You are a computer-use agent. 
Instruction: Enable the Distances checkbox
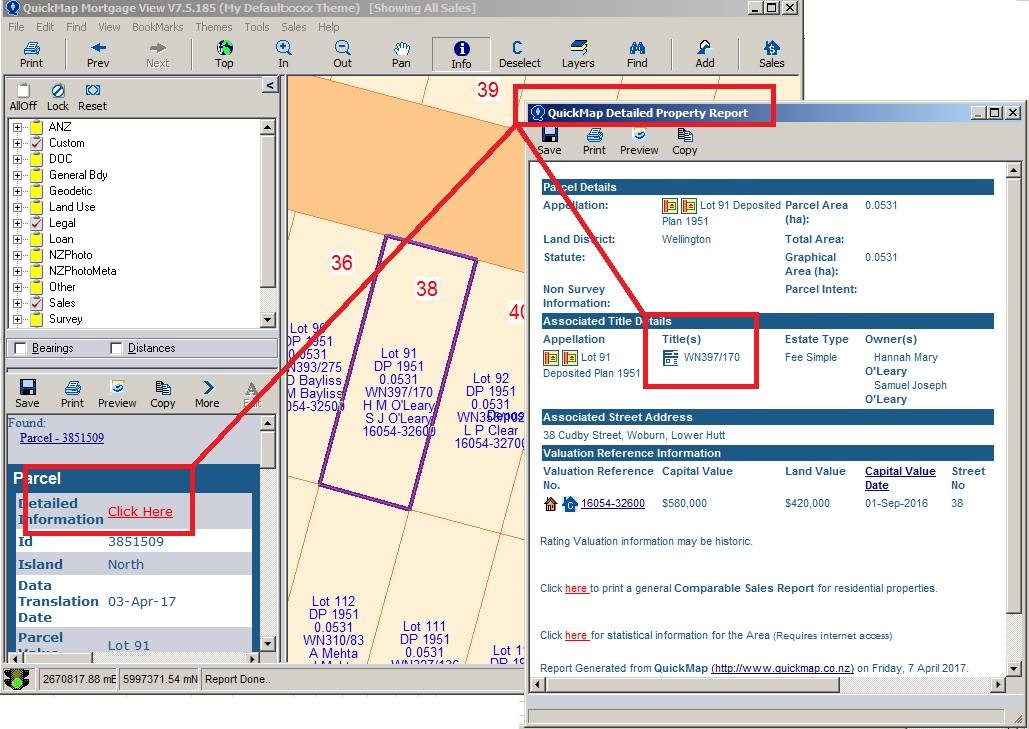[117, 348]
